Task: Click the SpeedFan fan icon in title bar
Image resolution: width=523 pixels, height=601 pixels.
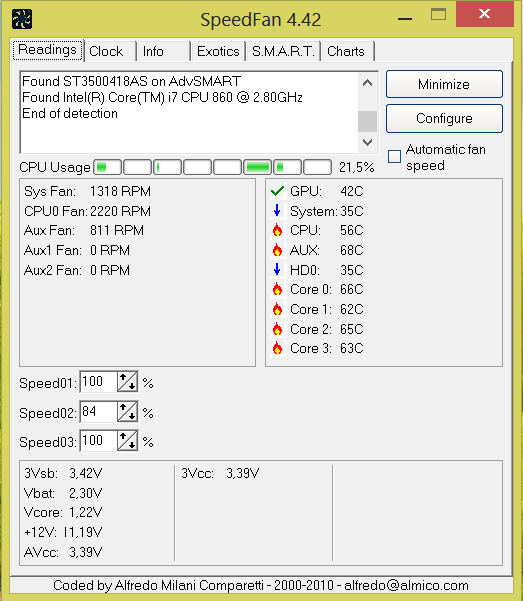Action: 22,19
